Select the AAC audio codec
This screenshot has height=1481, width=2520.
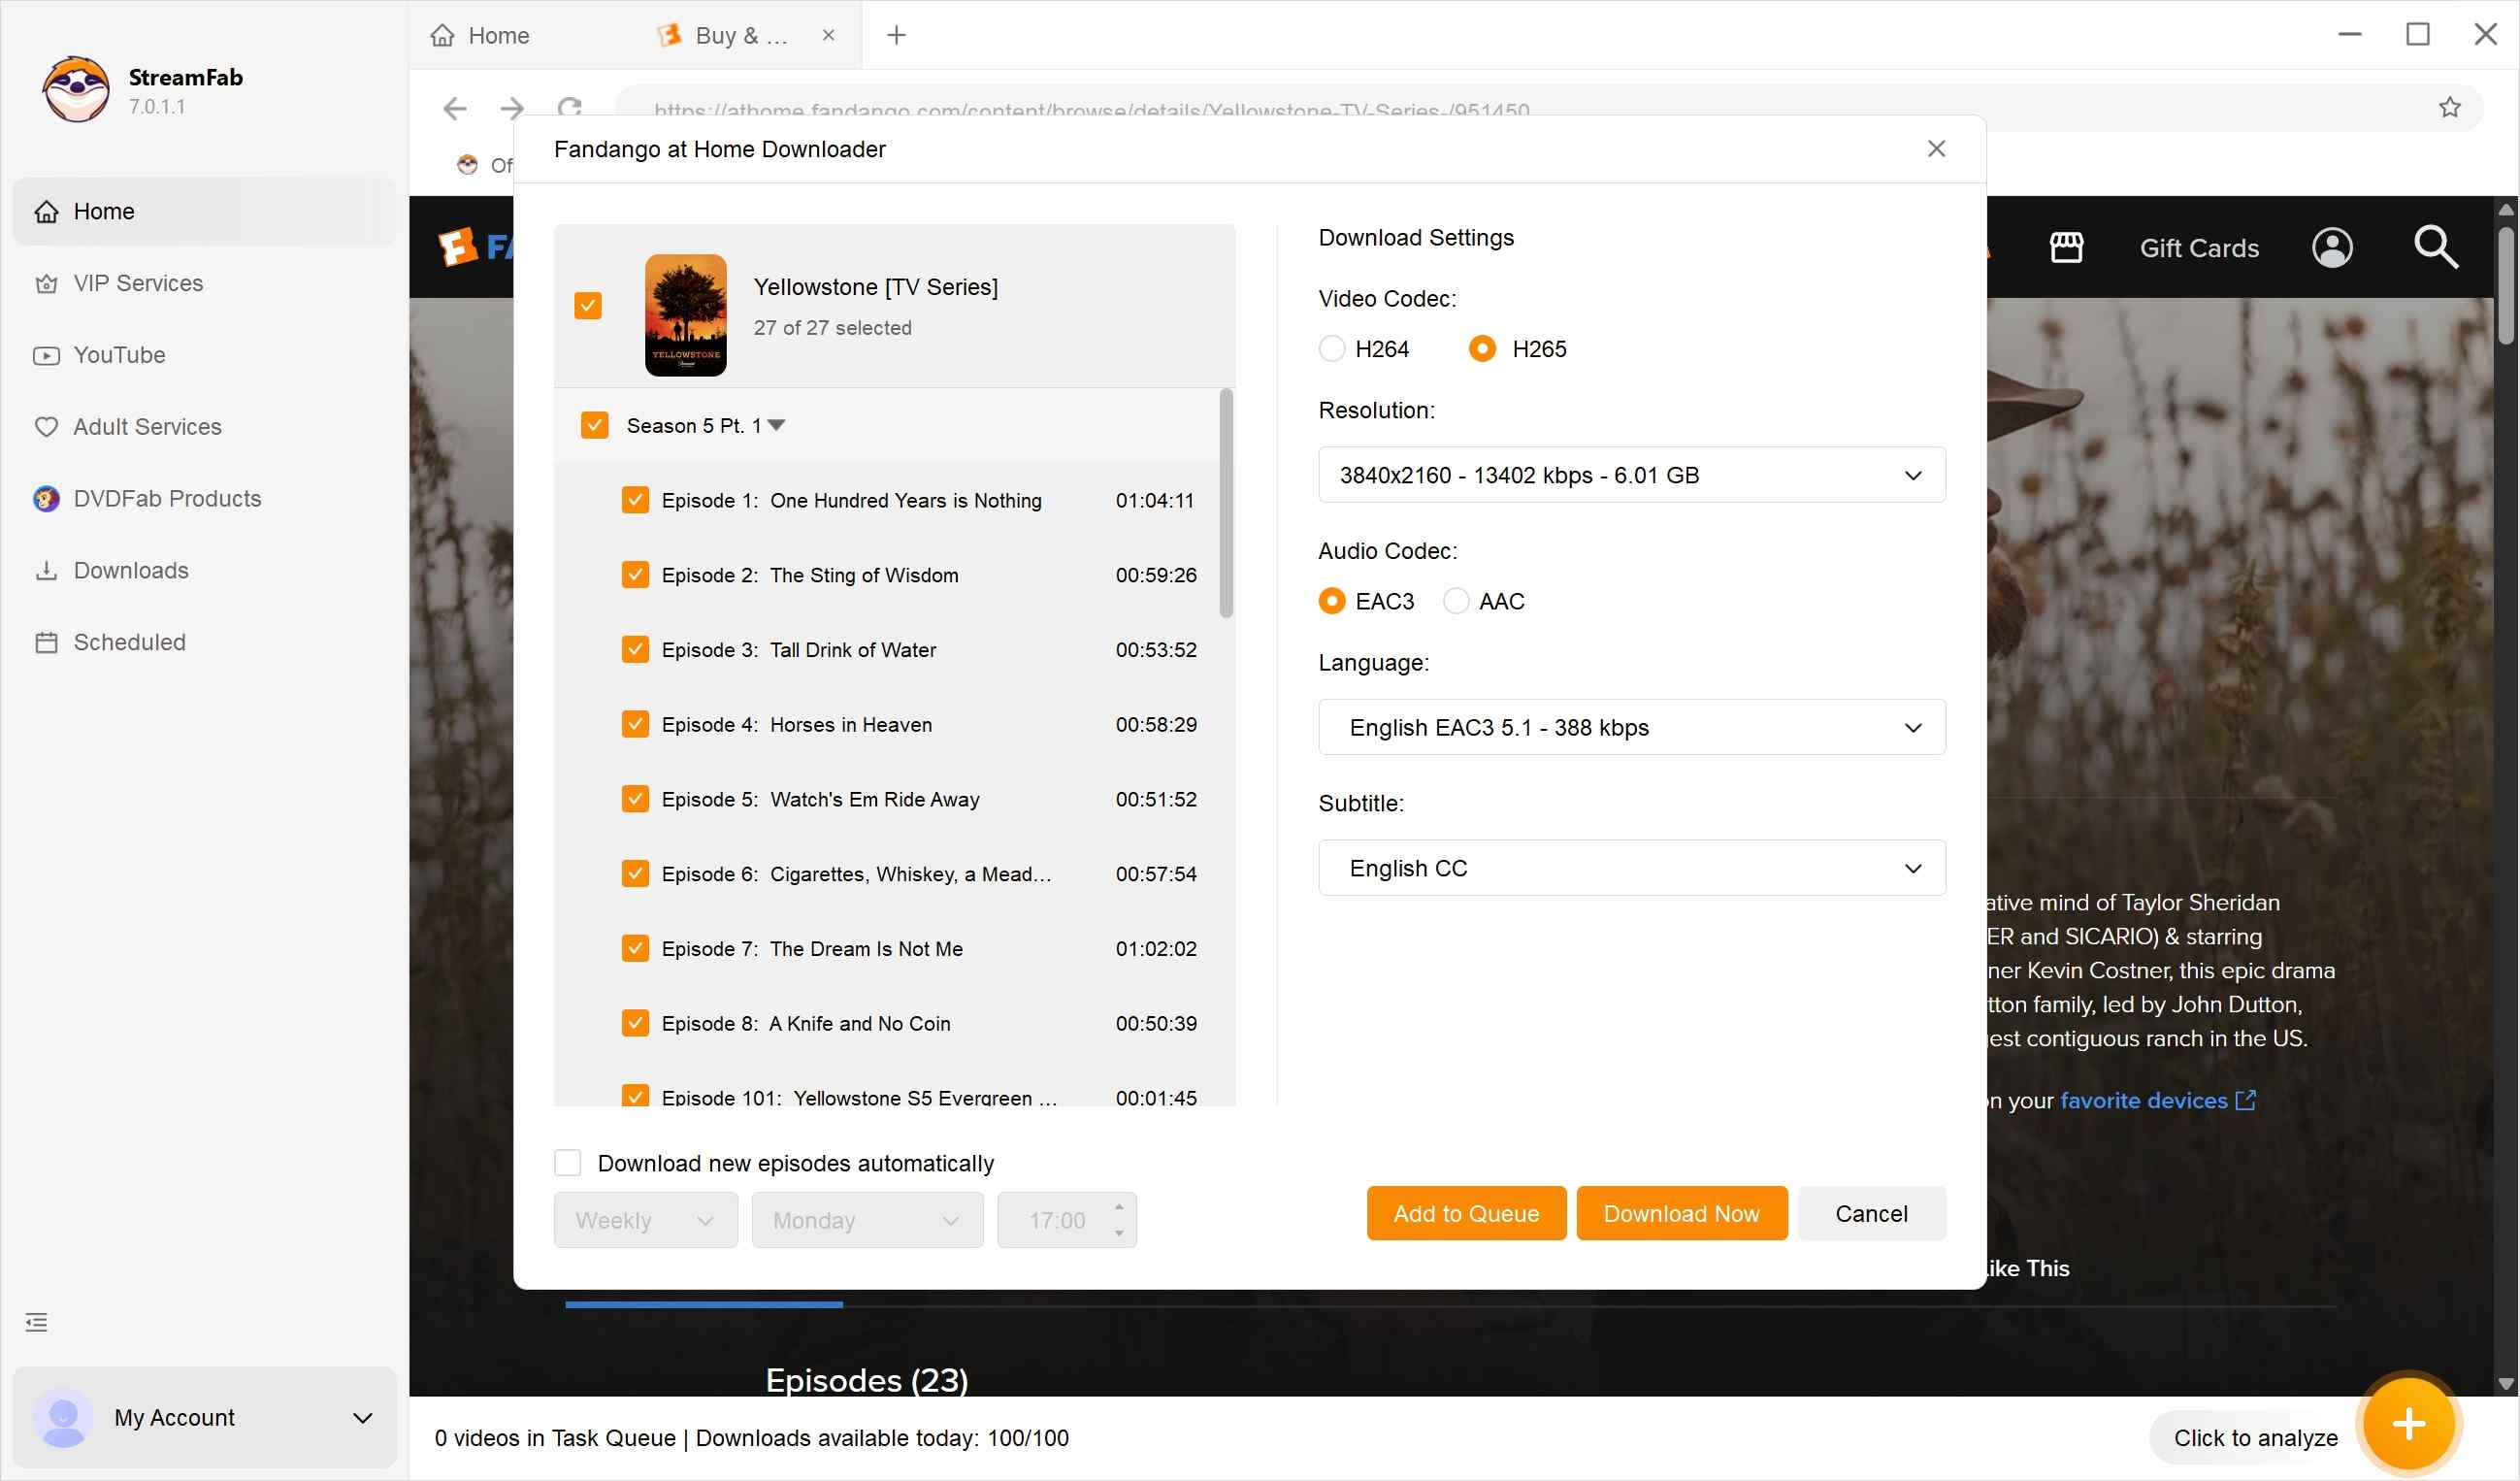[1457, 600]
